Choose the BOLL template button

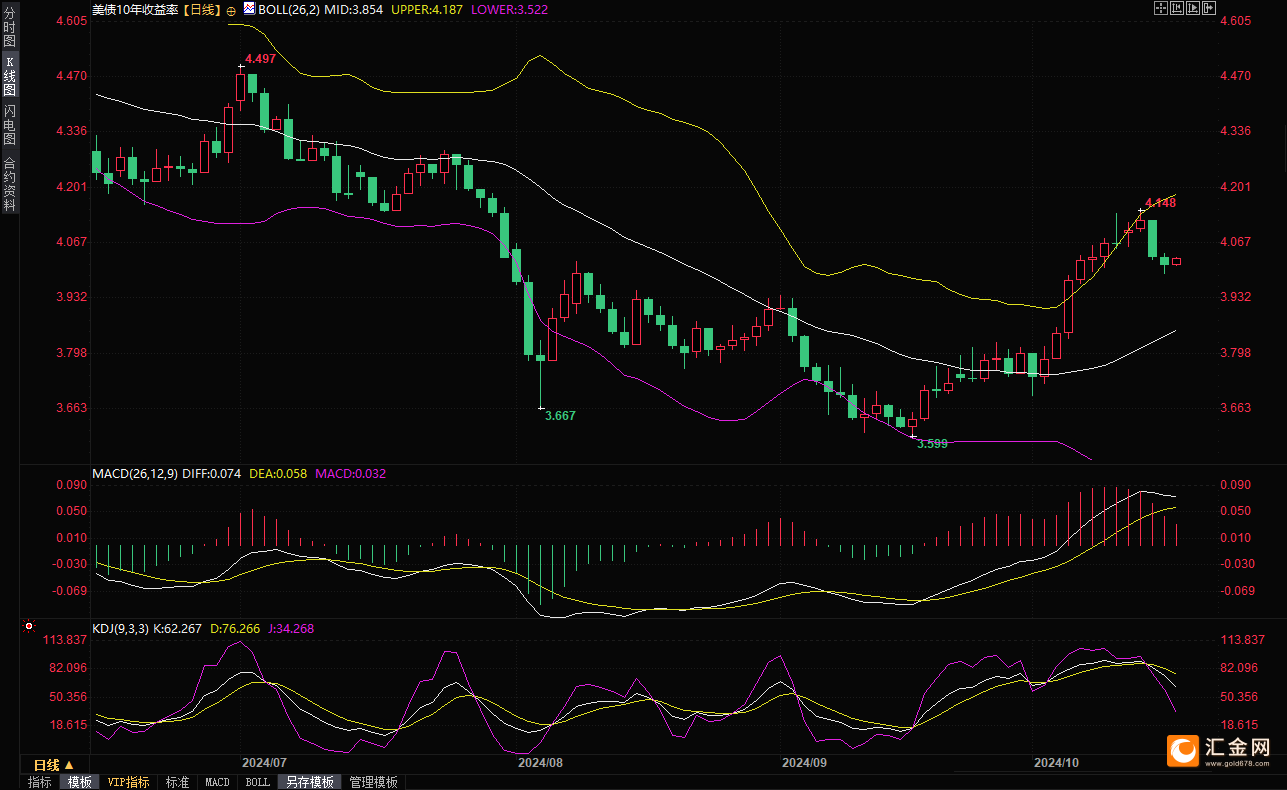[258, 782]
